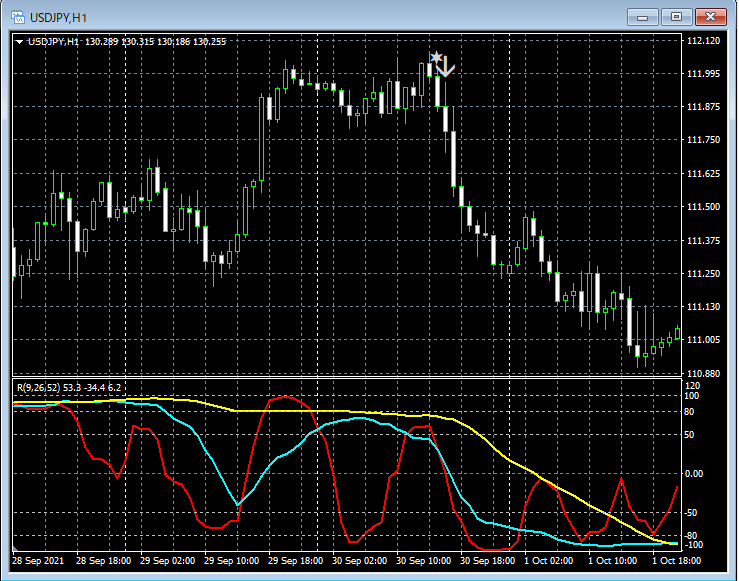Click the USDJPY chart window icon
The width and height of the screenshot is (739, 581).
click(17, 18)
